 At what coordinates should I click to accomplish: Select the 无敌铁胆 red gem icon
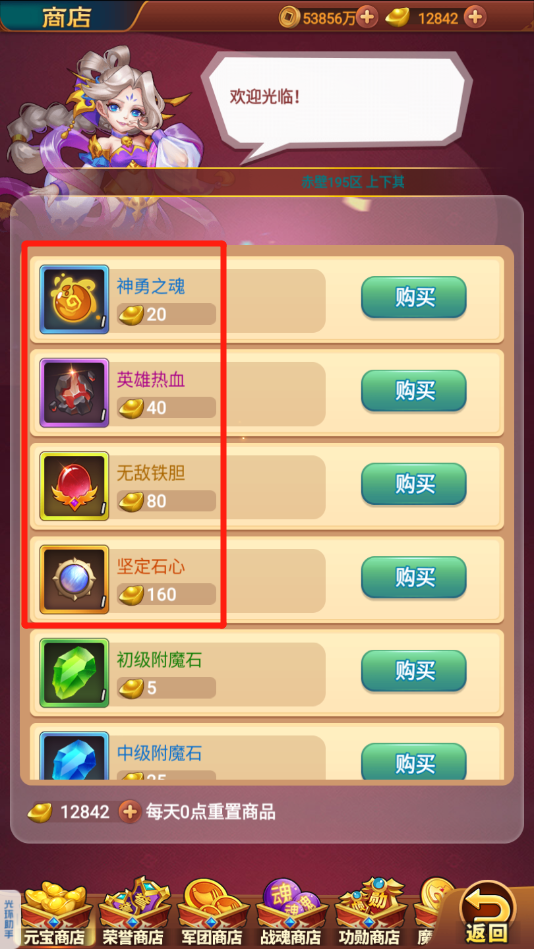coord(74,486)
